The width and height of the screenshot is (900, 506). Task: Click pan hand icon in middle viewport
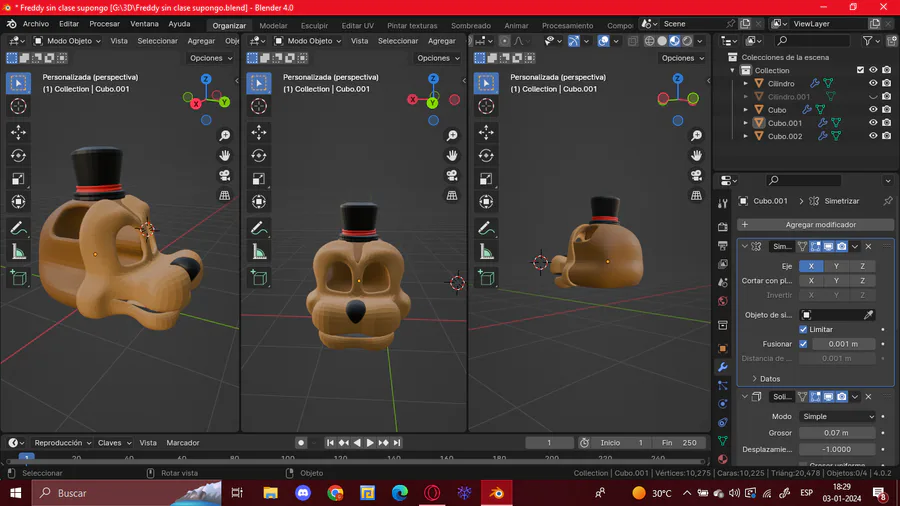(452, 155)
